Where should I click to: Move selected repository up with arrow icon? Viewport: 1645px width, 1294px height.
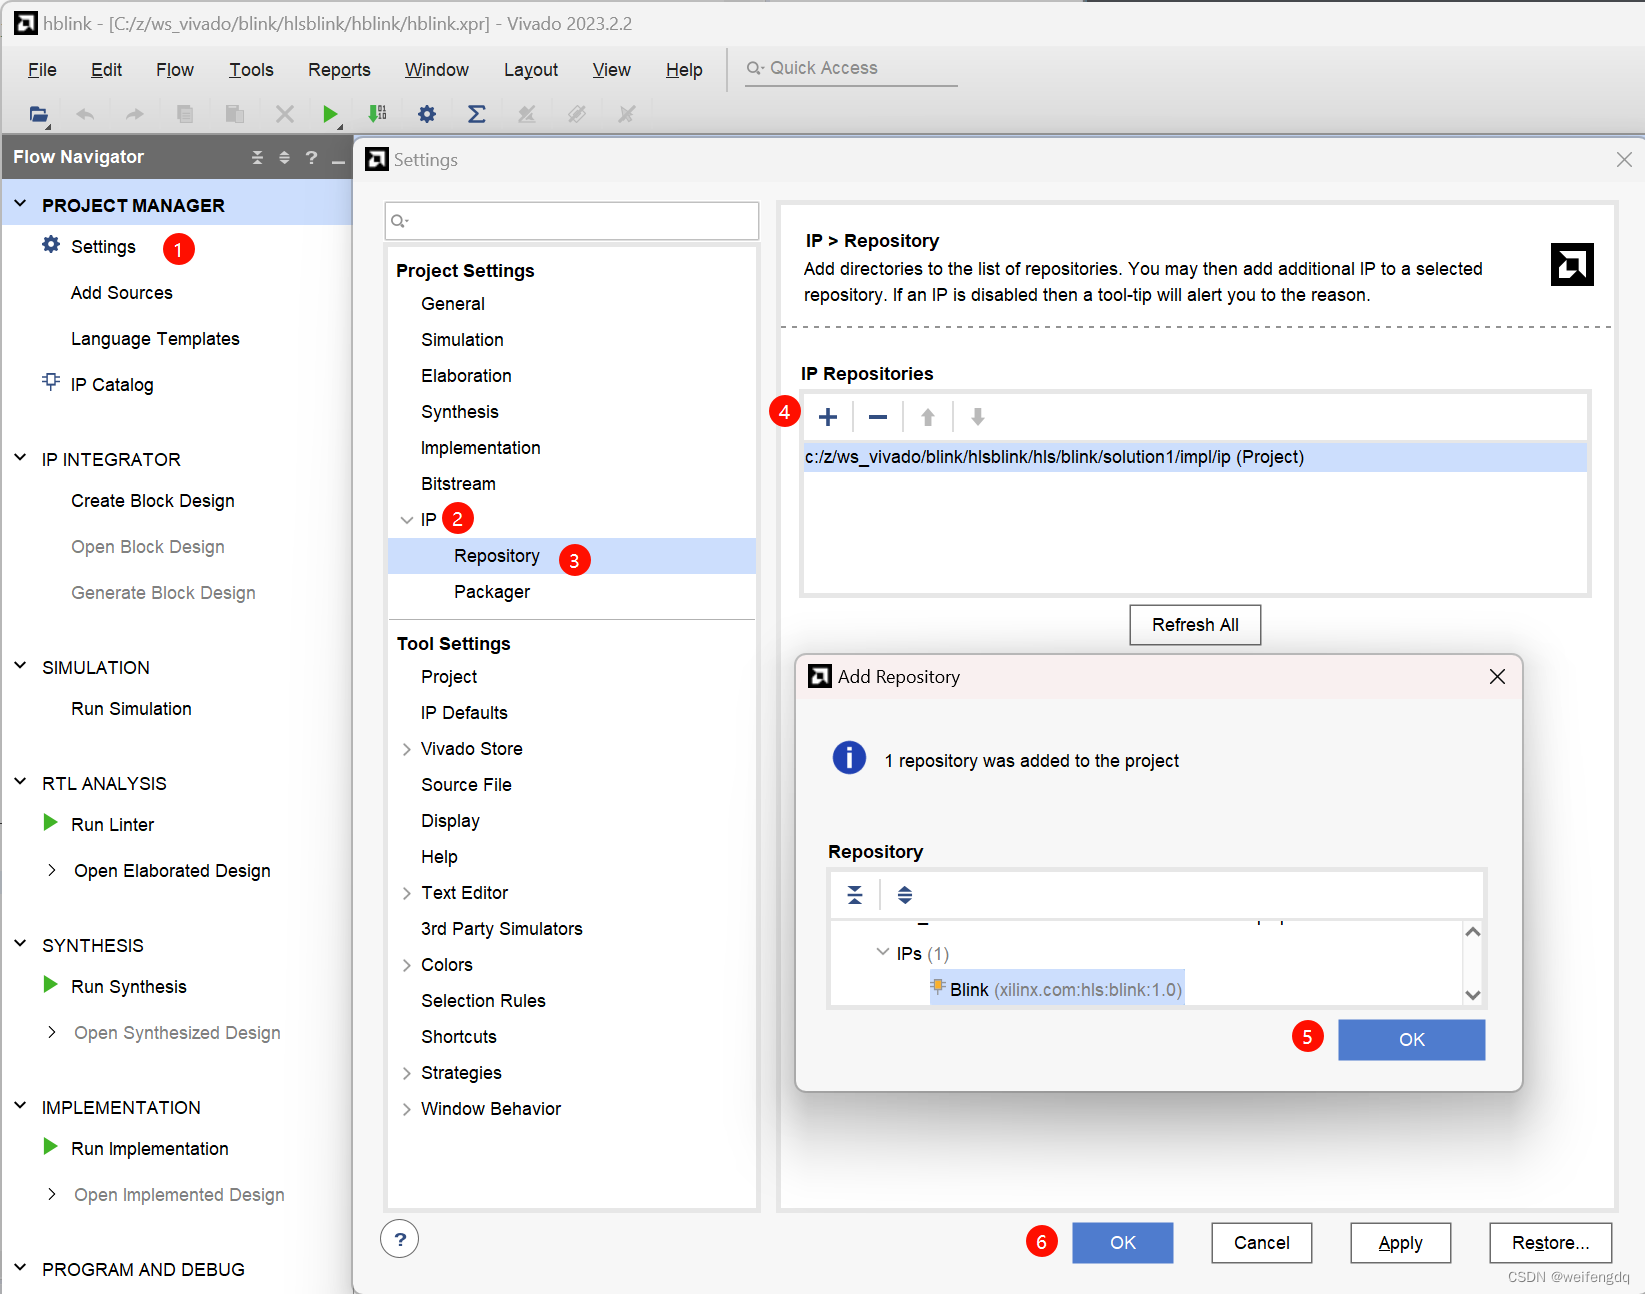(928, 417)
